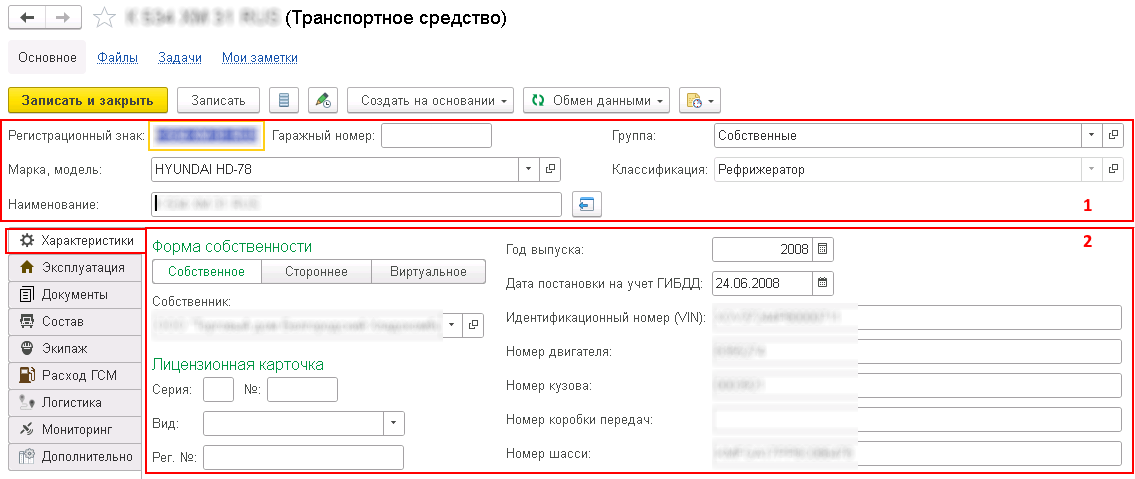This screenshot has height=479, width=1135.
Task: Click the Идентификационный номер (VIN) field
Action: pyautogui.click(x=917, y=317)
